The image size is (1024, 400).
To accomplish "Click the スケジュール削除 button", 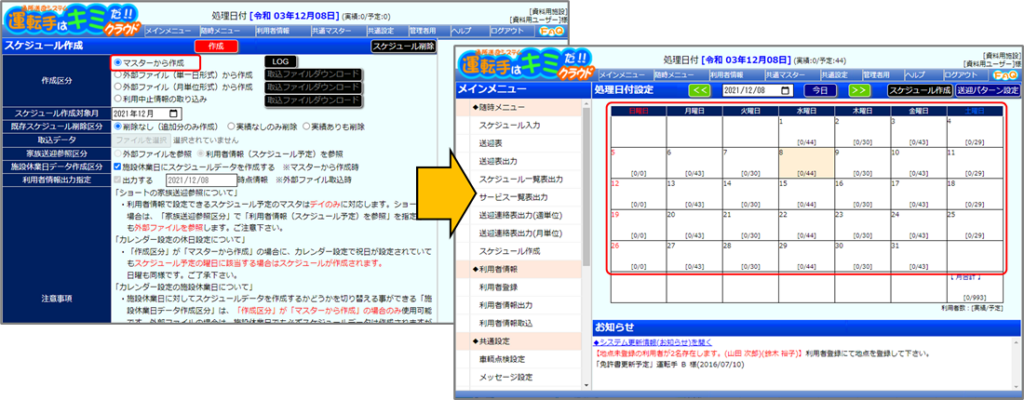I will click(403, 46).
